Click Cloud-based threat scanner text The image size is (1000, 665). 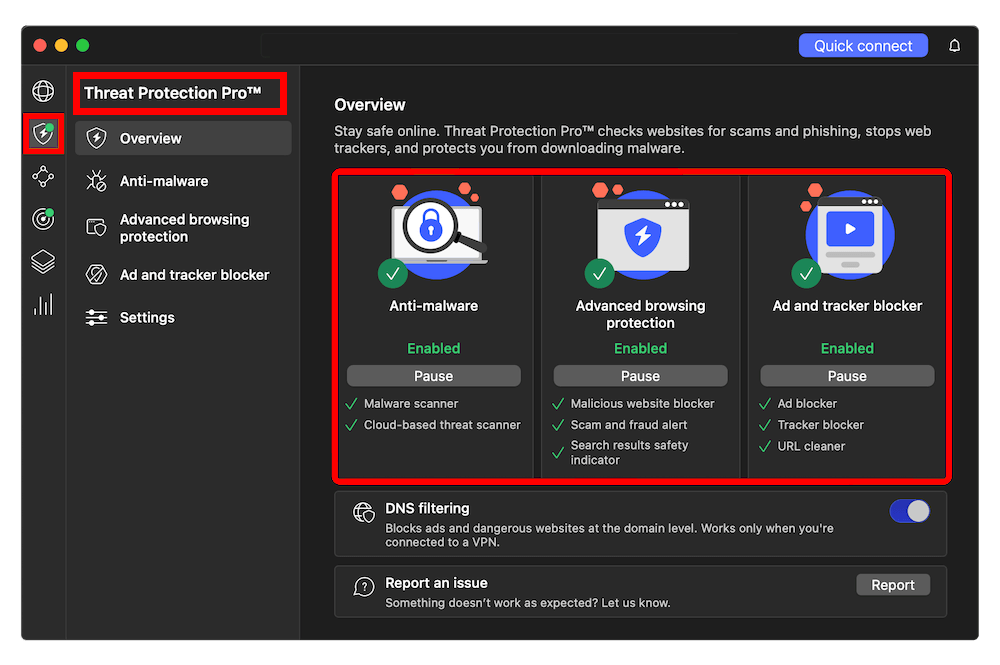click(442, 425)
